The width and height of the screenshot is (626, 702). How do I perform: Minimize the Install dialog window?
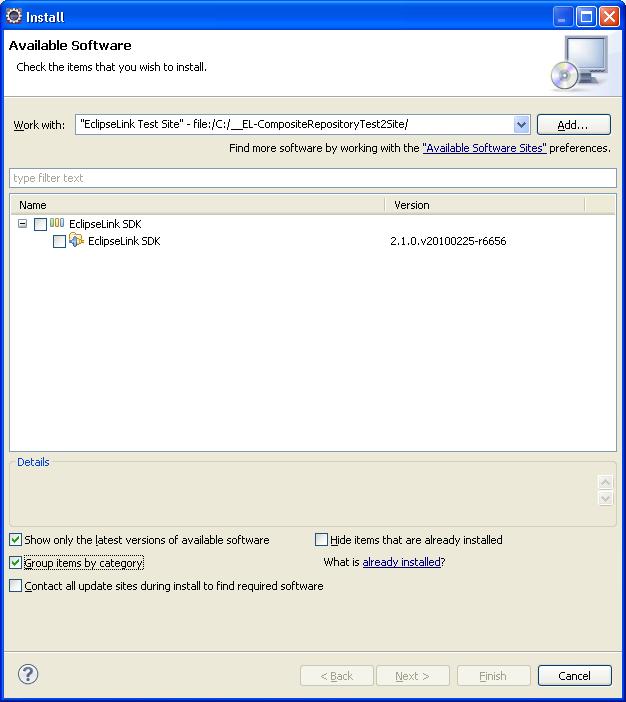pos(563,17)
